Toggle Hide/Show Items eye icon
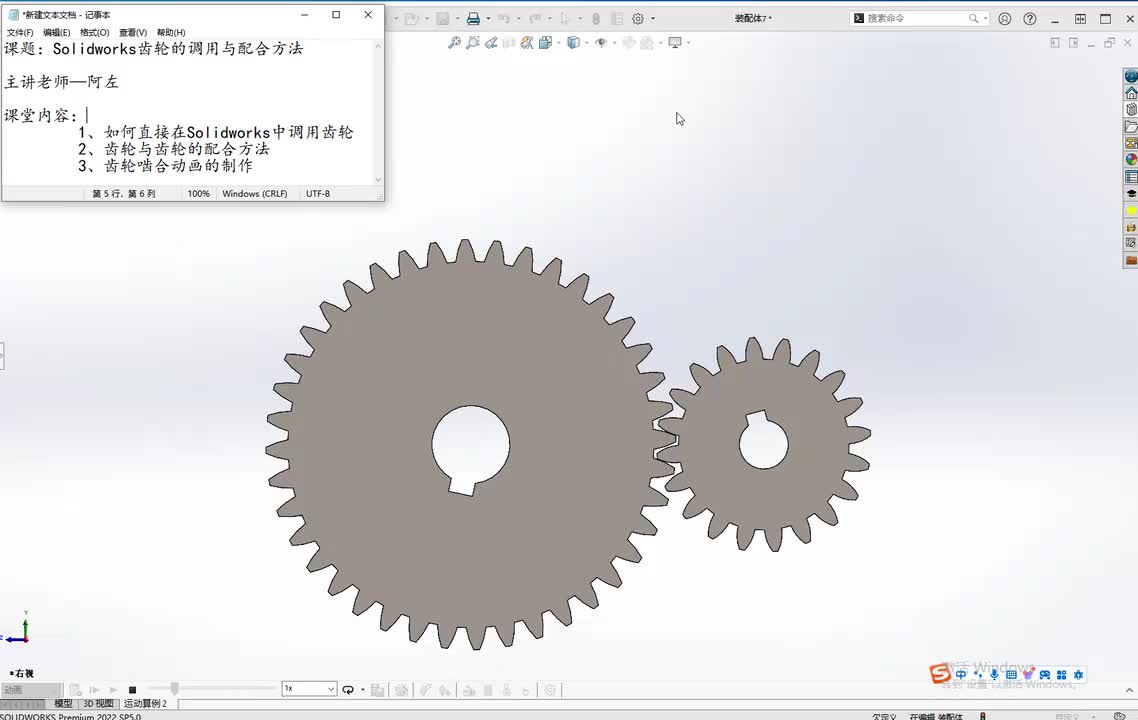The width and height of the screenshot is (1138, 720). pyautogui.click(x=601, y=43)
